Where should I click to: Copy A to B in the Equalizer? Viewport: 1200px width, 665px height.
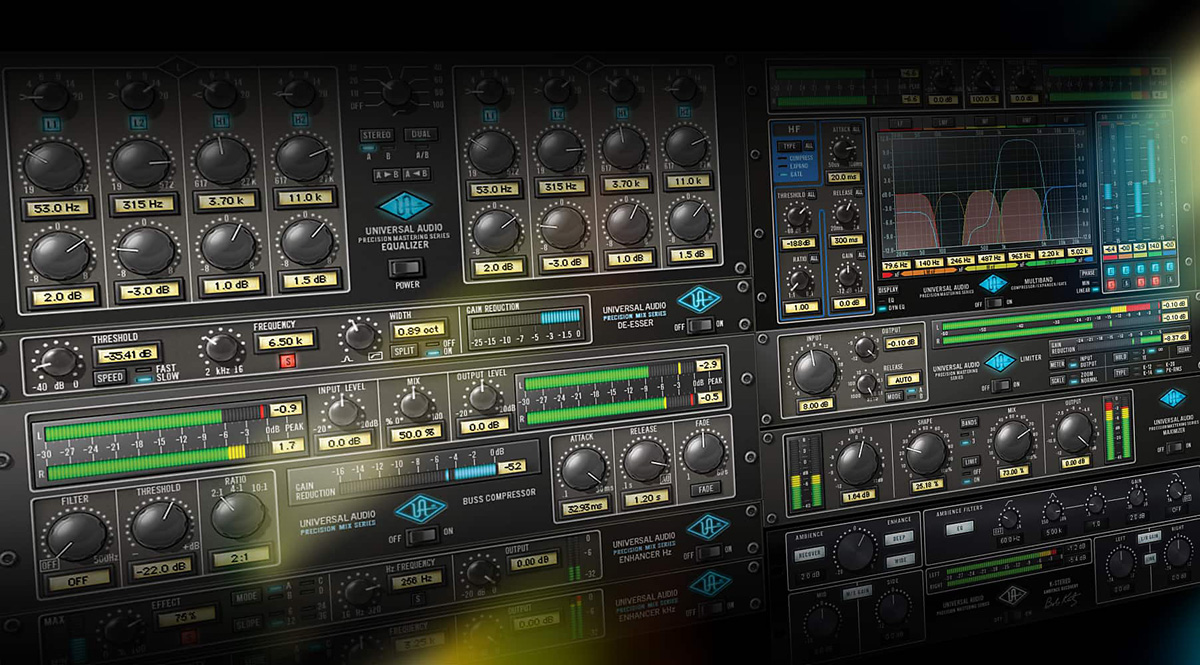tap(386, 175)
